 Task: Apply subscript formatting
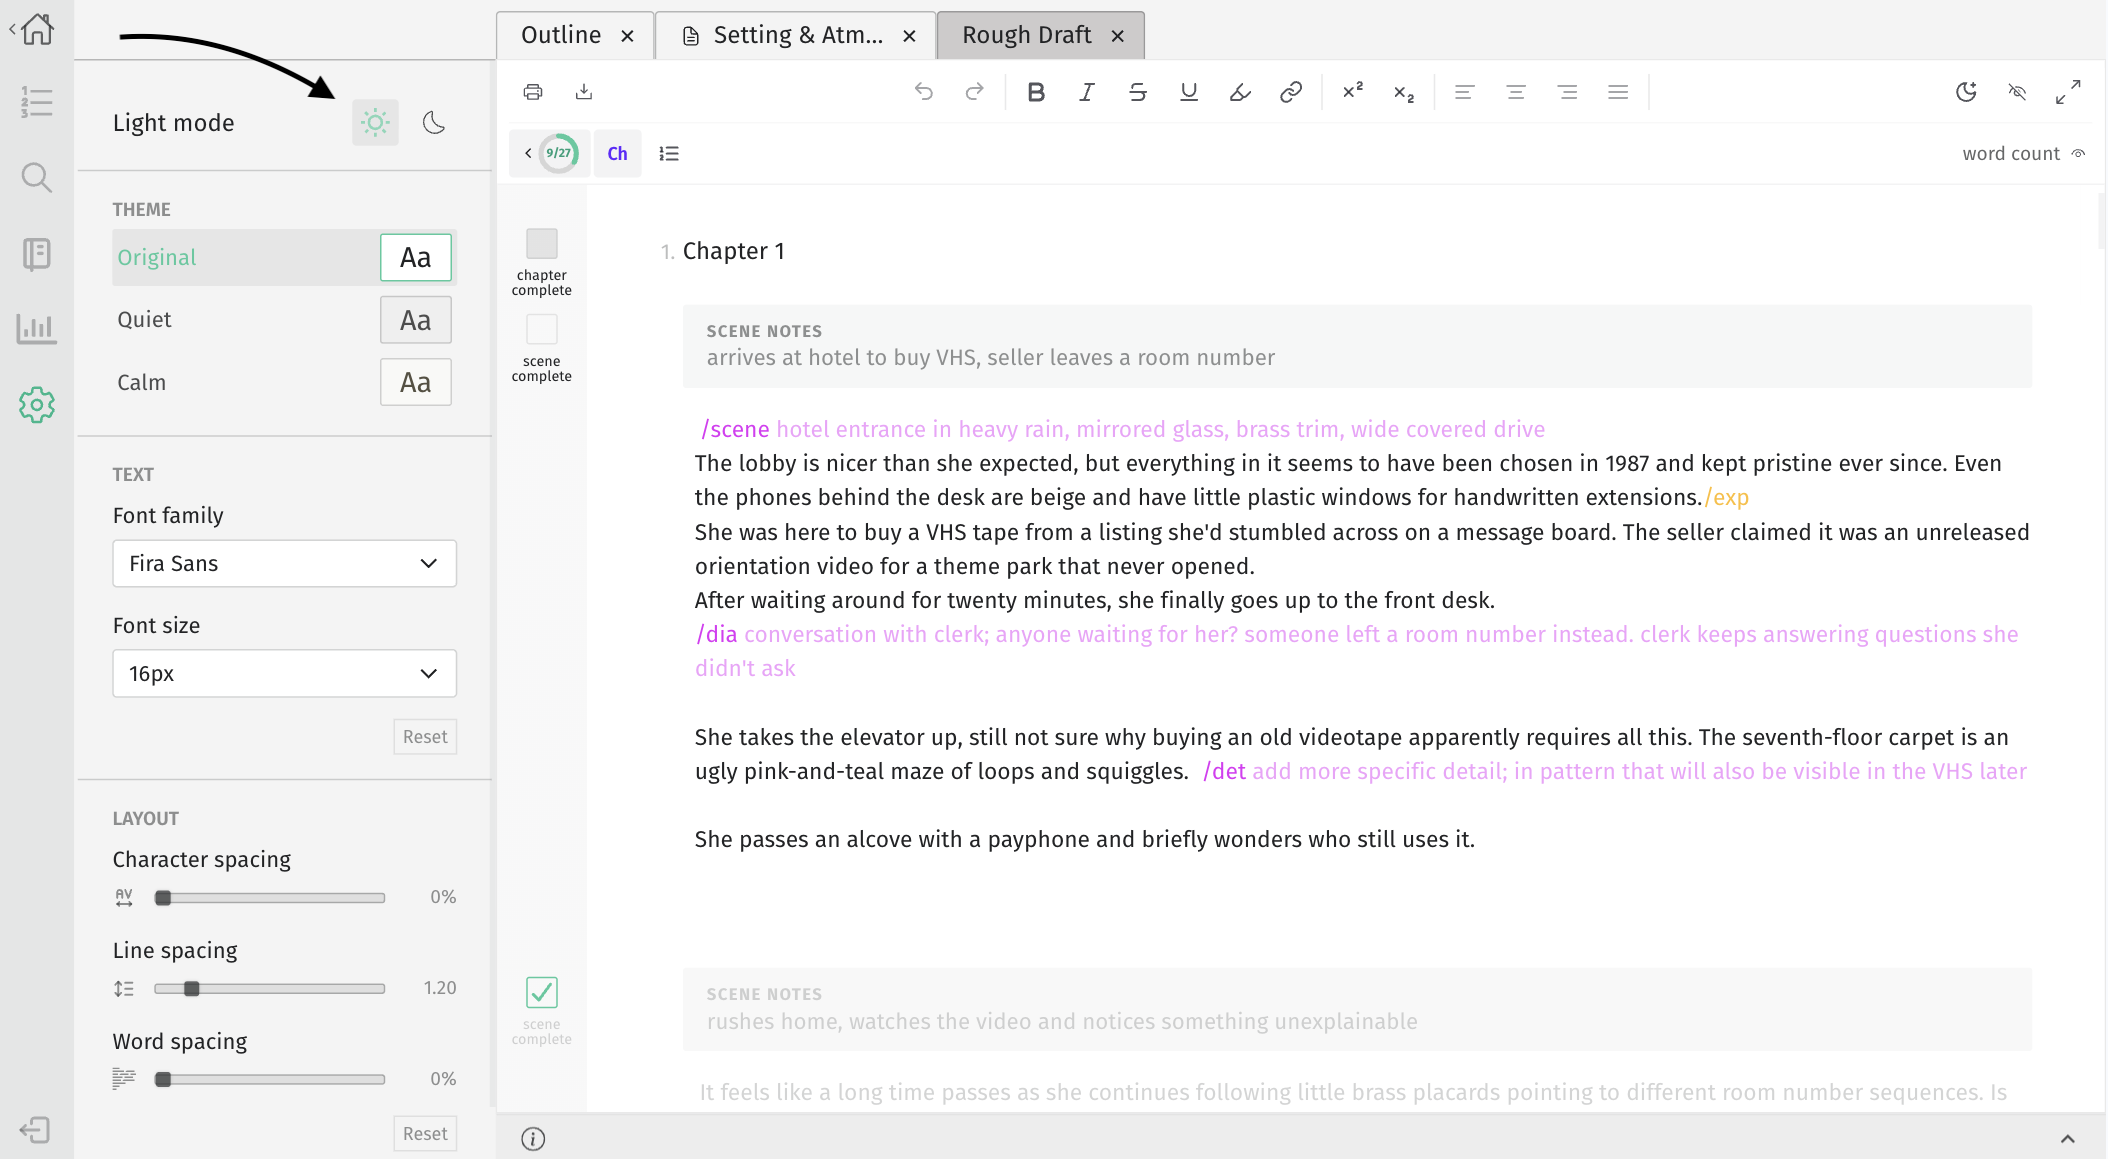pyautogui.click(x=1404, y=93)
